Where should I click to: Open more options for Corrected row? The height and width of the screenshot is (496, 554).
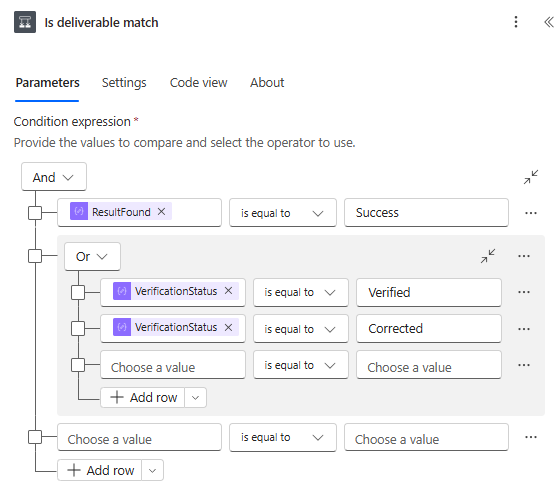tap(524, 329)
